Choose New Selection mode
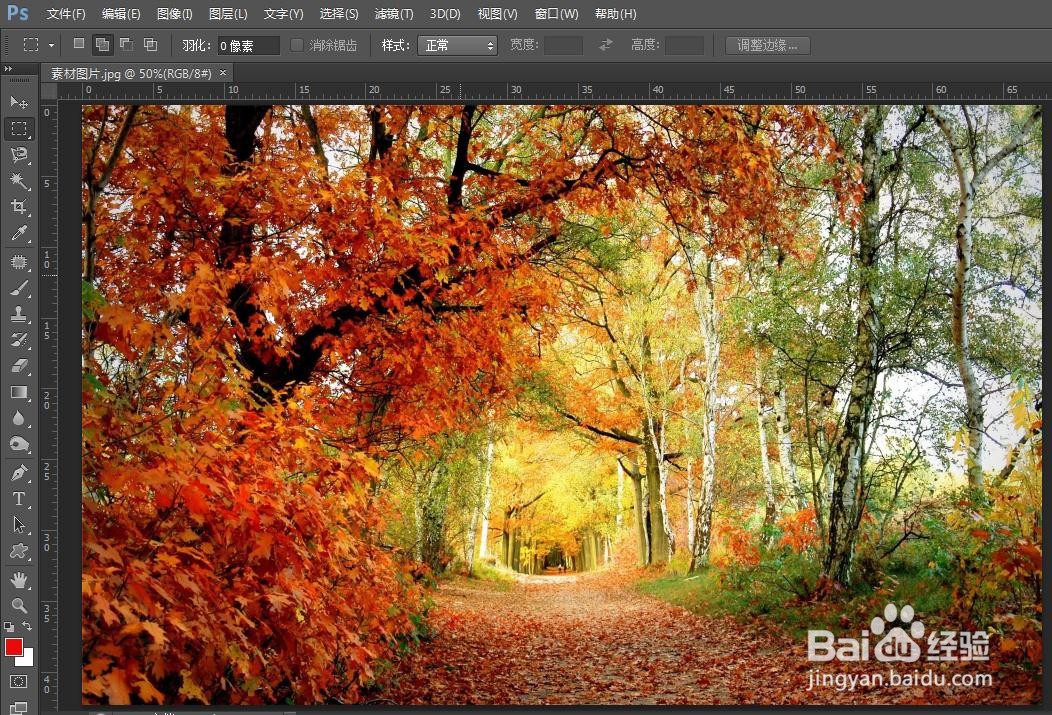 78,44
